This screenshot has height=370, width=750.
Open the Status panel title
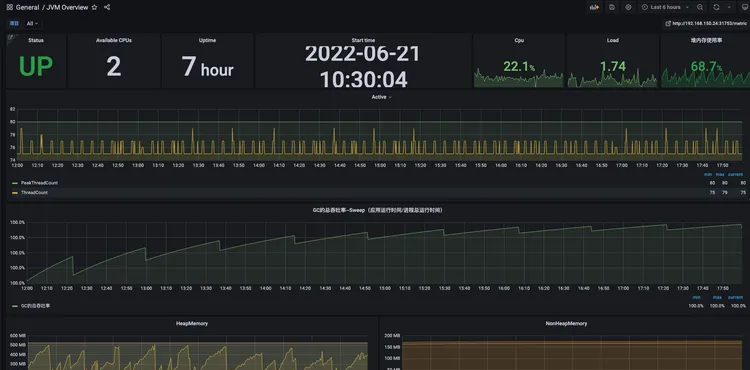click(x=36, y=41)
